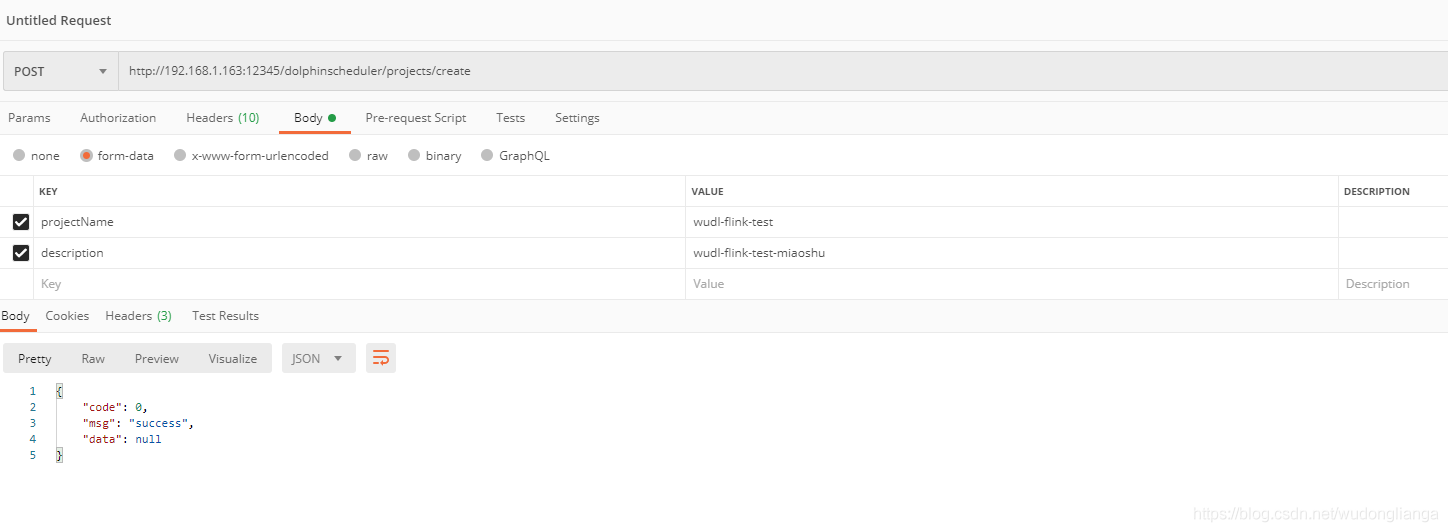Screen dimensions: 1448x532
Task: Switch to the Authorization tab
Action: 118,118
